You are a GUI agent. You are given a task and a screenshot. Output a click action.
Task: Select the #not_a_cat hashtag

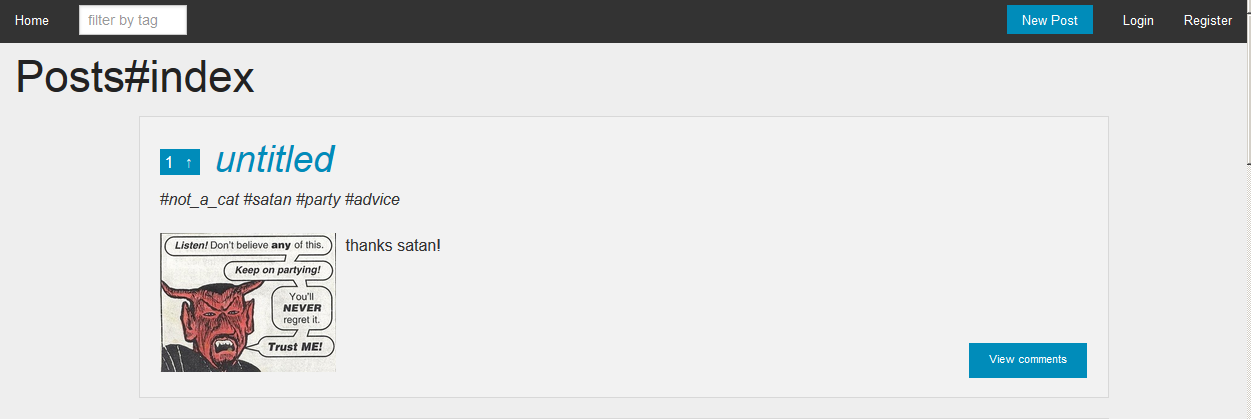coord(199,200)
